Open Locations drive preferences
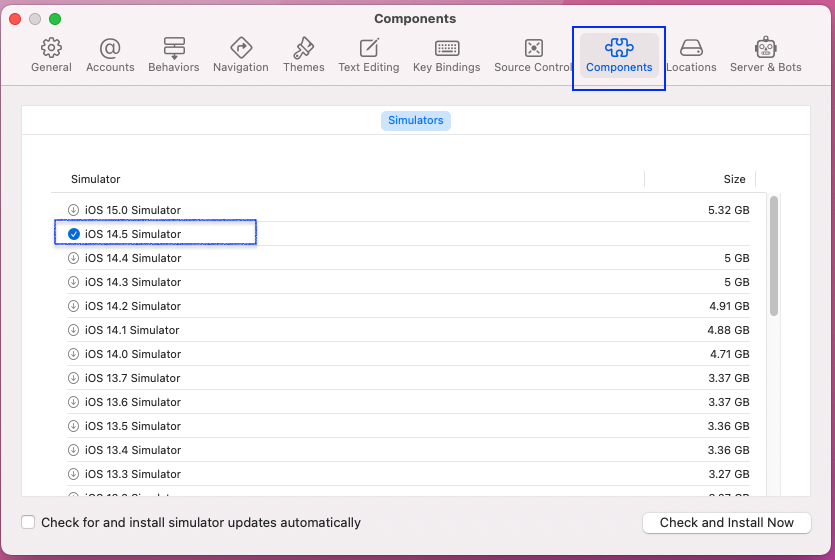835x560 pixels. tap(691, 55)
